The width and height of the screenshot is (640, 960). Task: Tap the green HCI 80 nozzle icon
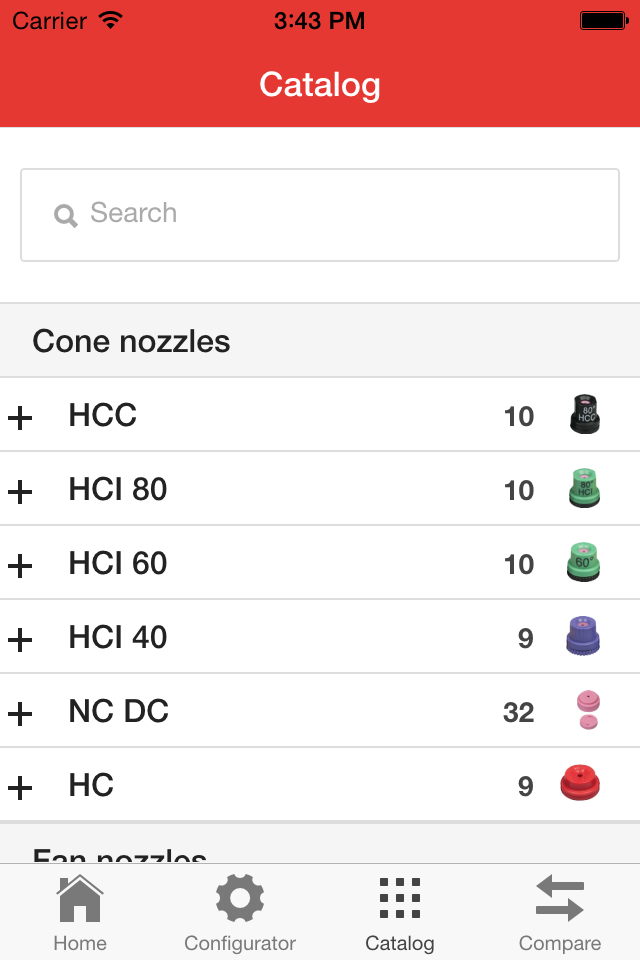(x=584, y=489)
